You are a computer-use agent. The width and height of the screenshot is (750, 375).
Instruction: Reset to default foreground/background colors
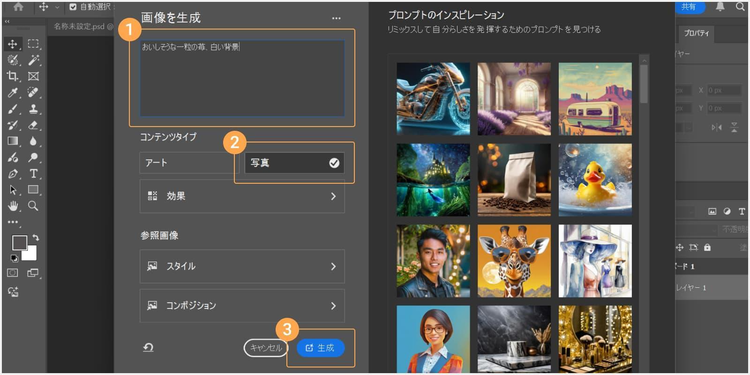pyautogui.click(x=14, y=258)
